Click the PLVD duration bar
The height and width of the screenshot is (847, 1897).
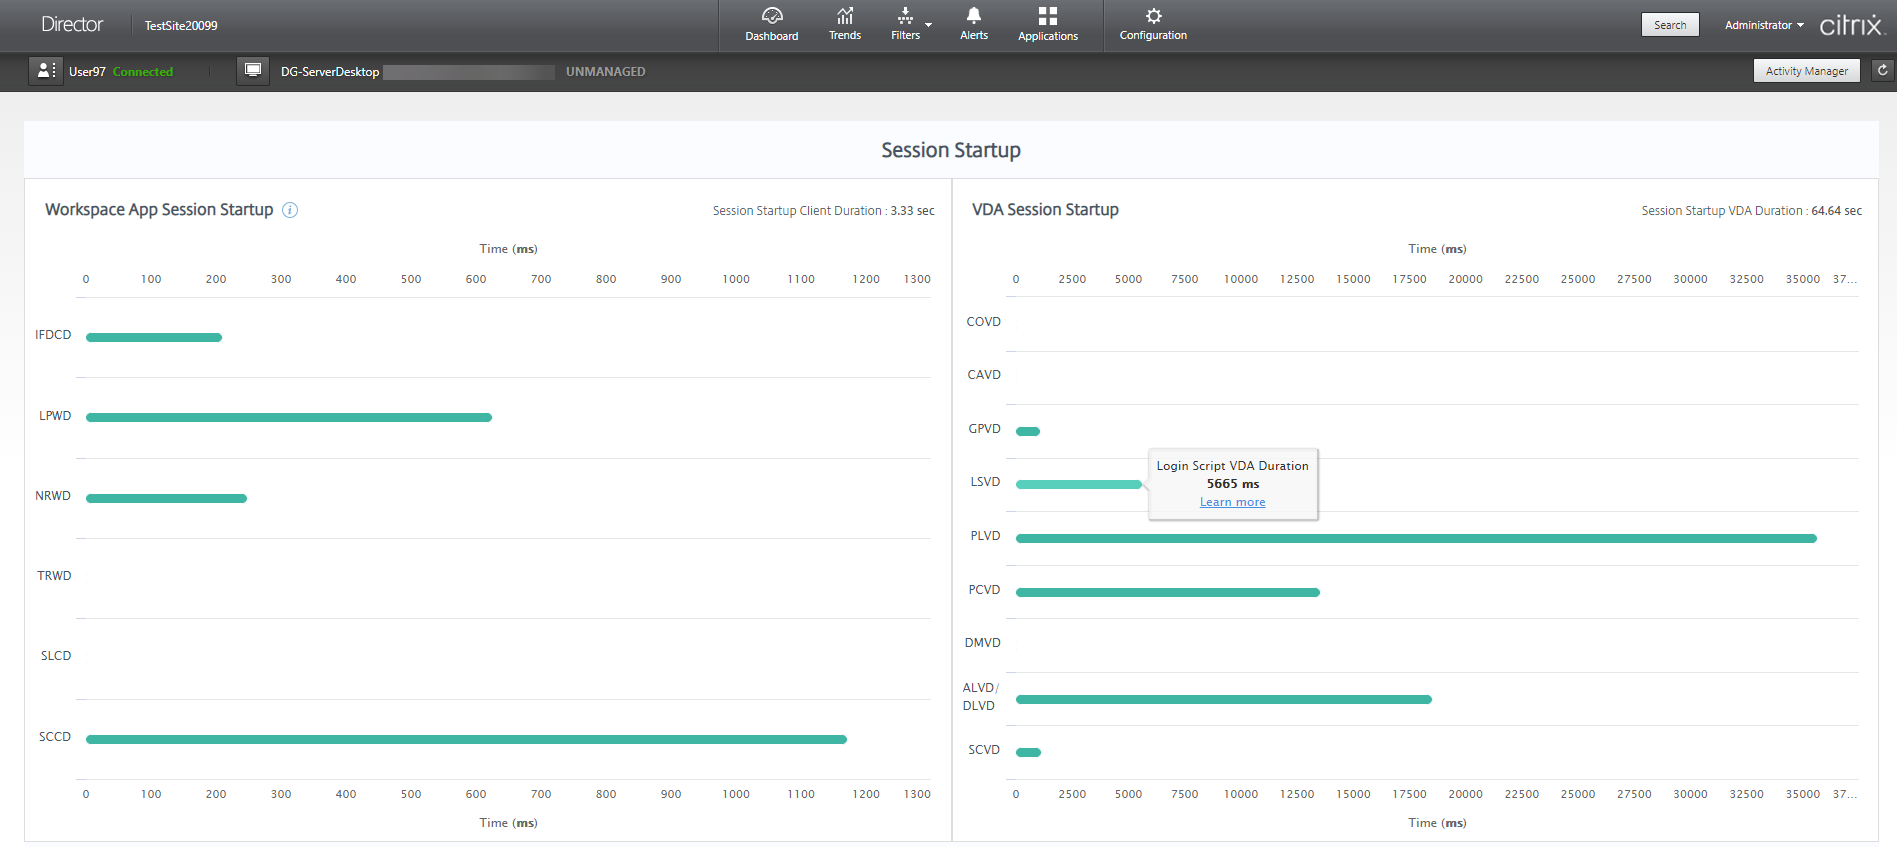point(1415,539)
